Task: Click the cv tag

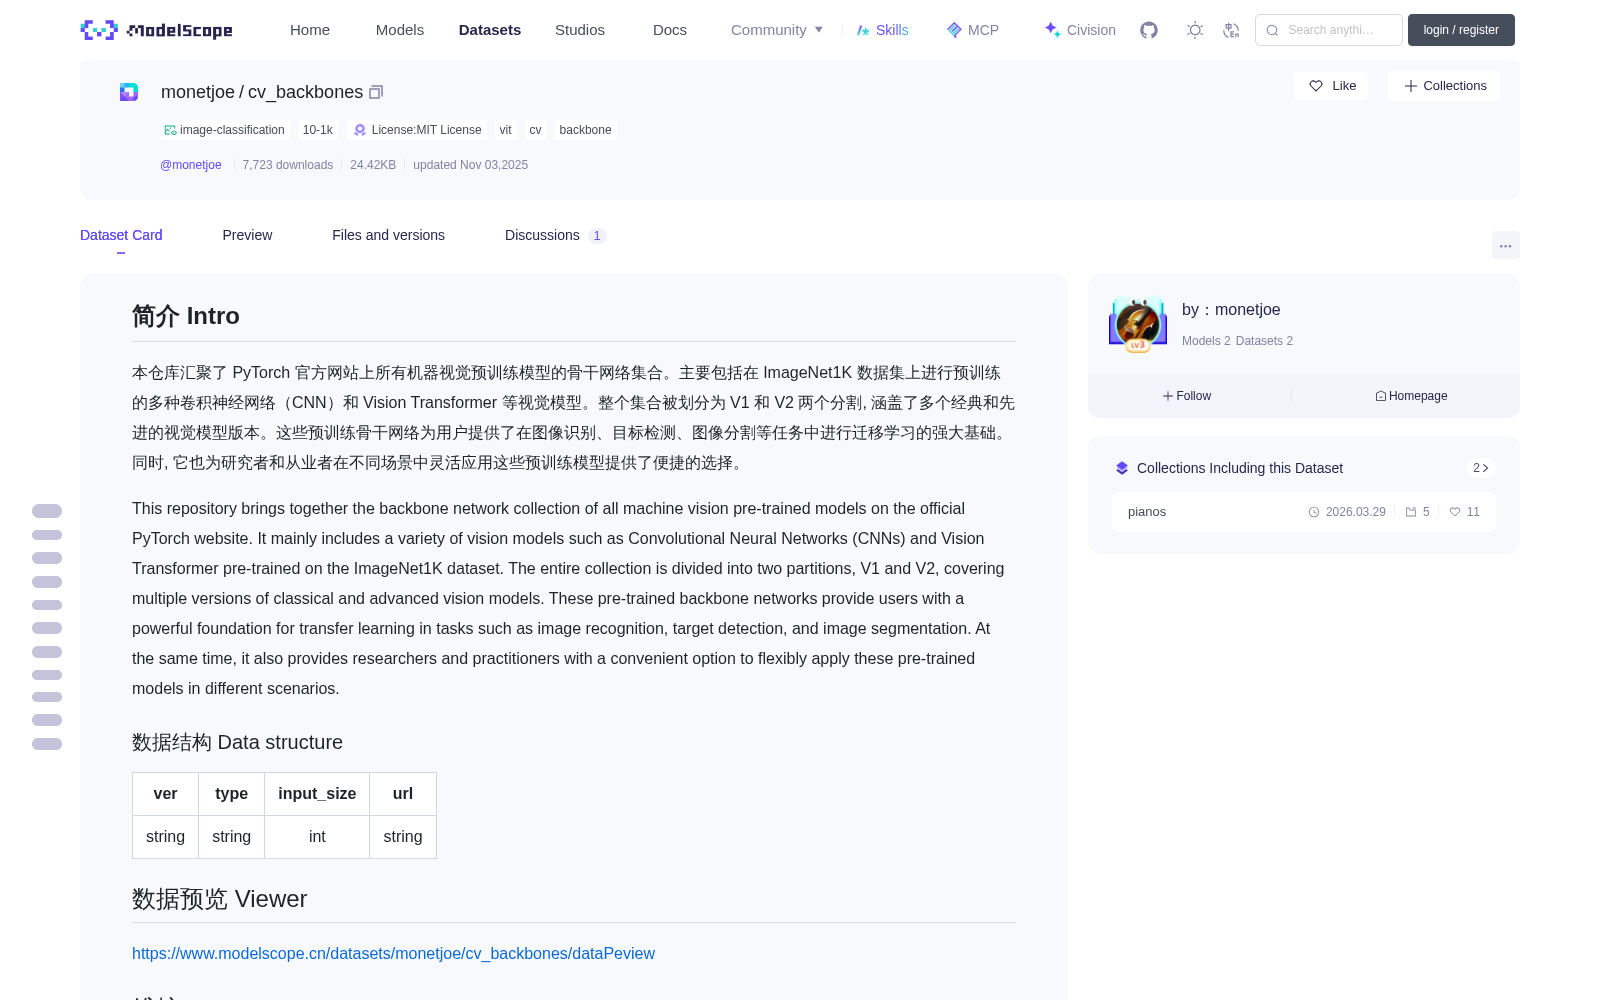Action: (x=536, y=130)
